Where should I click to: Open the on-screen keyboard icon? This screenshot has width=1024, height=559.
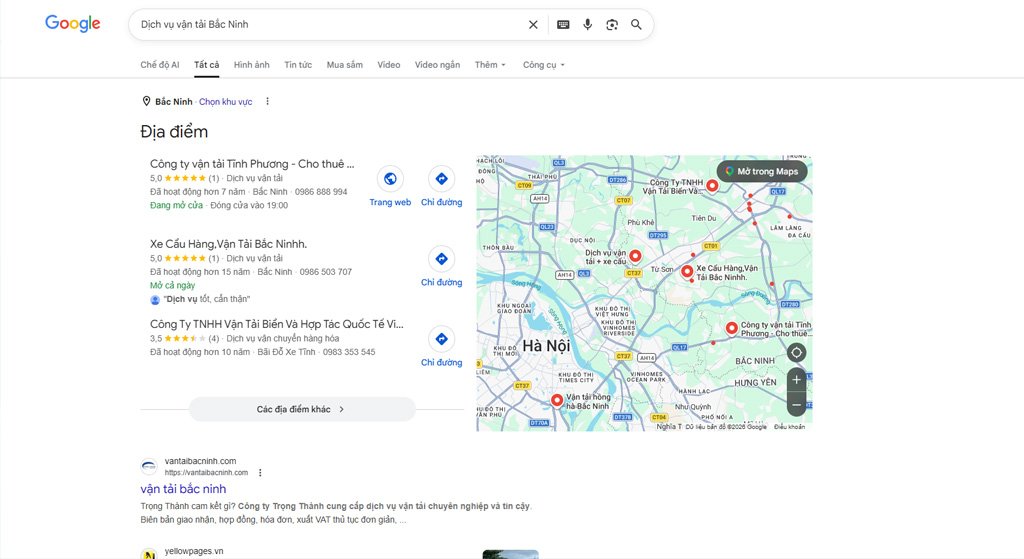coord(563,24)
